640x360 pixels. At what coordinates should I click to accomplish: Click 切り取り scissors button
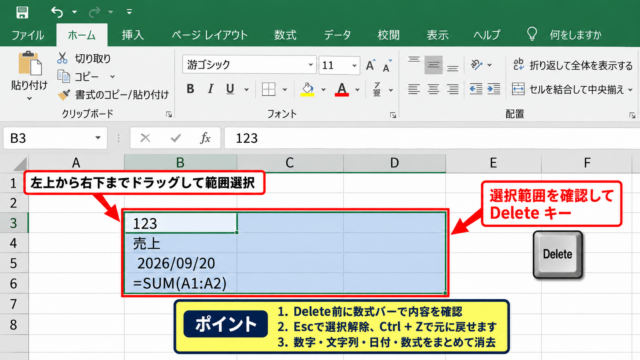[84, 58]
